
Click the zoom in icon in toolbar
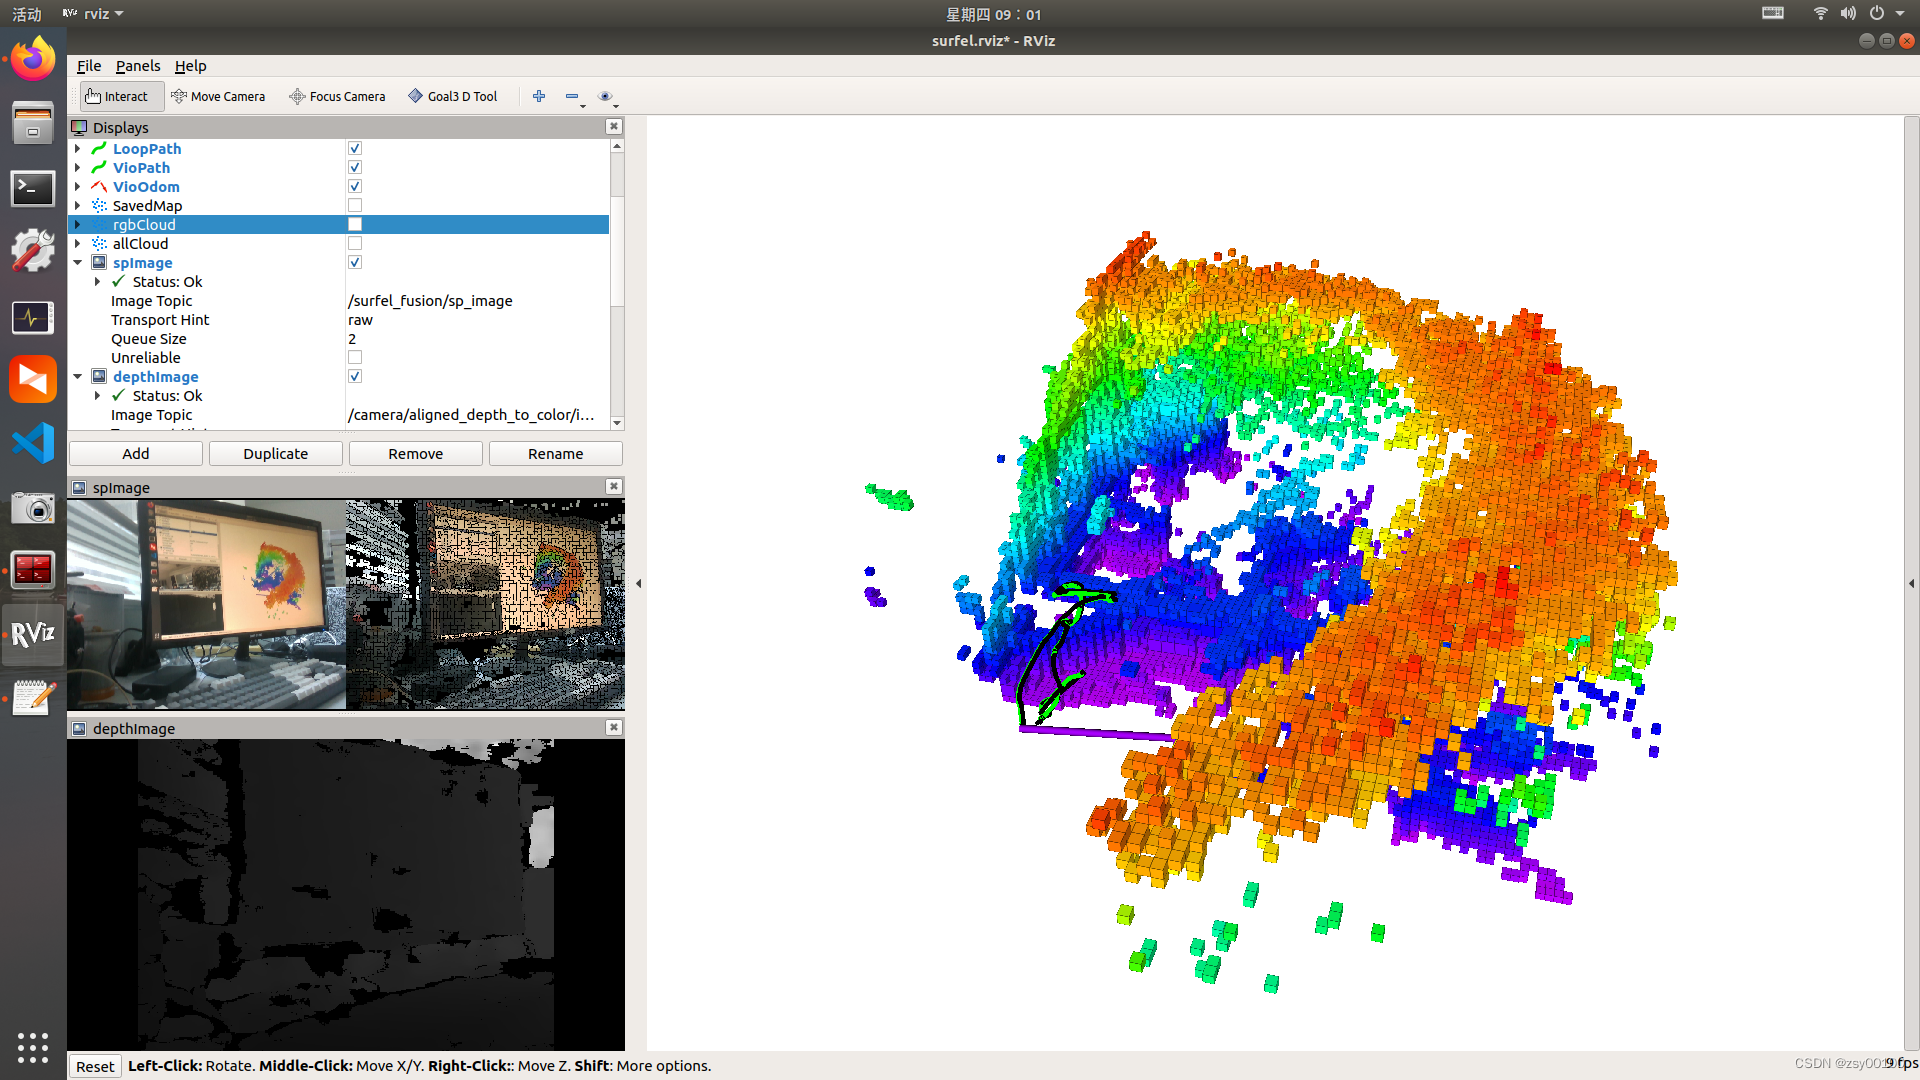click(x=539, y=96)
